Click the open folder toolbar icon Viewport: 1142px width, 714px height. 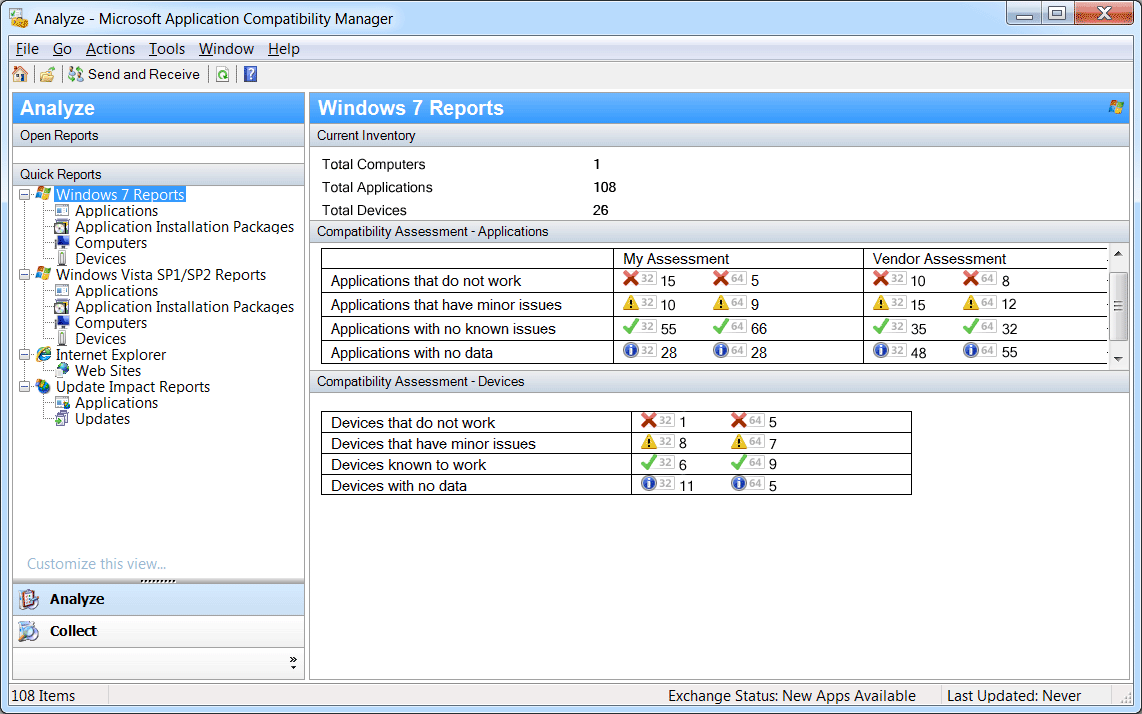[47, 74]
